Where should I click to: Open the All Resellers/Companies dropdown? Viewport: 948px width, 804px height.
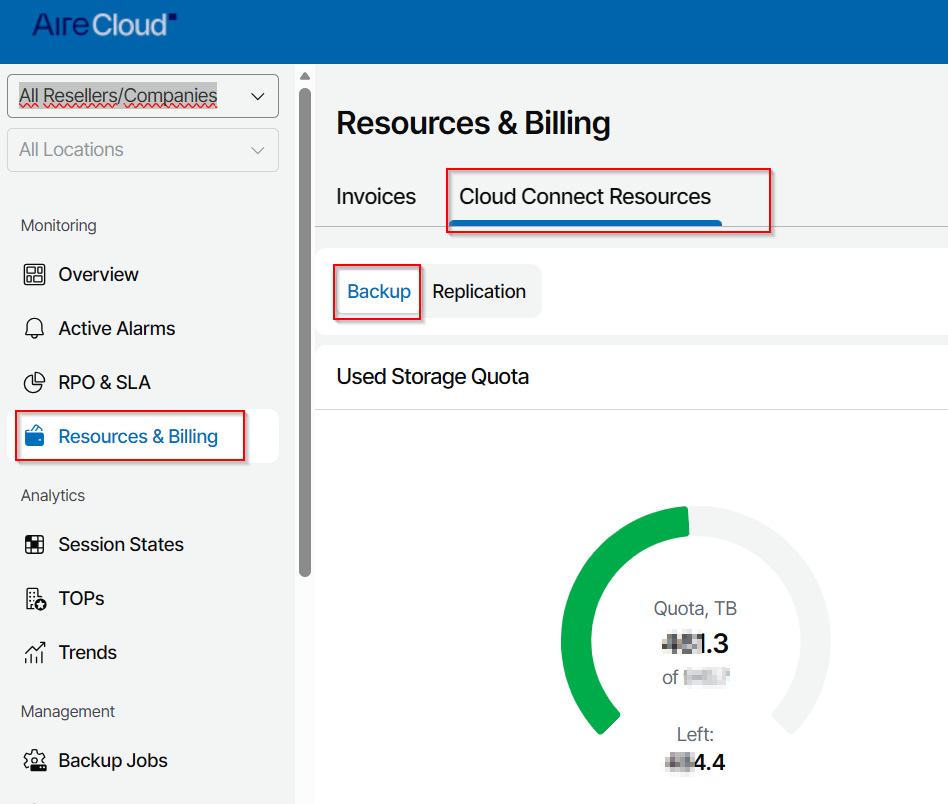tap(143, 96)
